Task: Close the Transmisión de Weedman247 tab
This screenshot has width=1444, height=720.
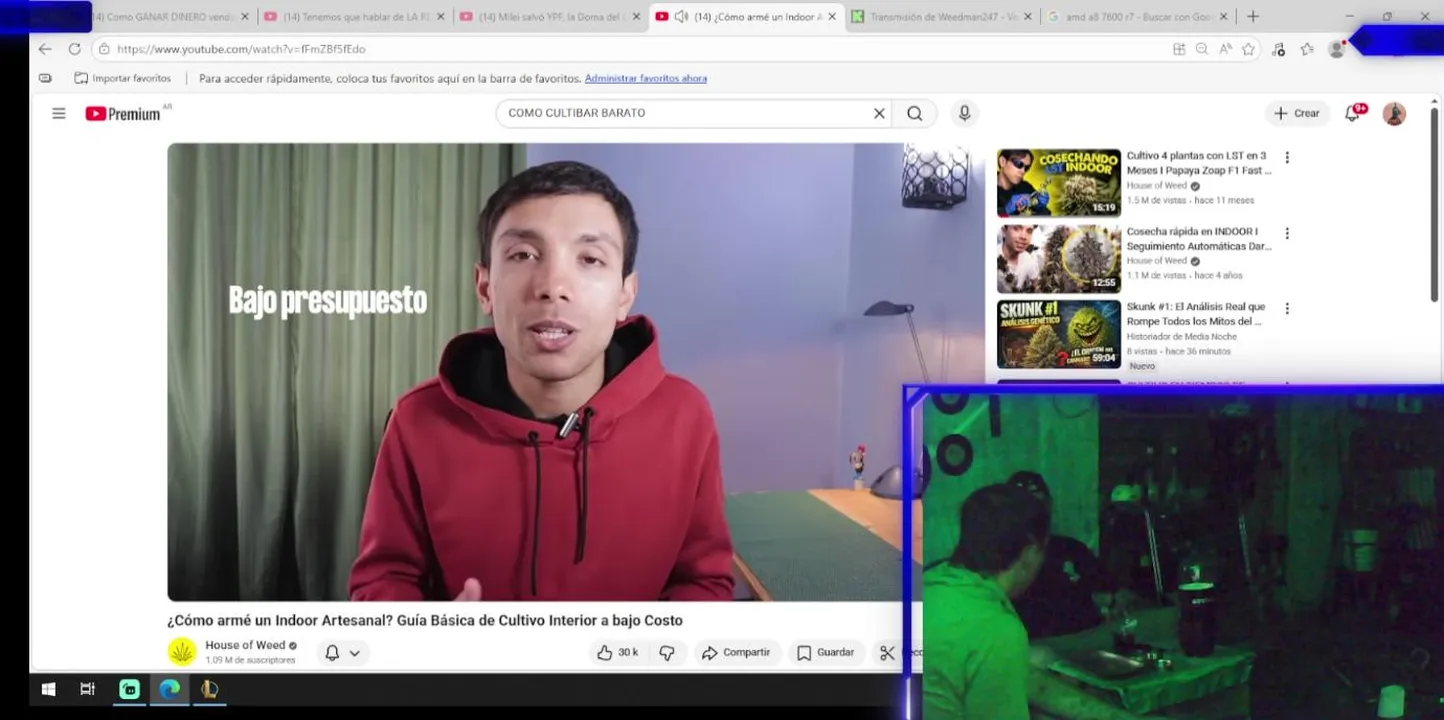Action: (x=1027, y=17)
